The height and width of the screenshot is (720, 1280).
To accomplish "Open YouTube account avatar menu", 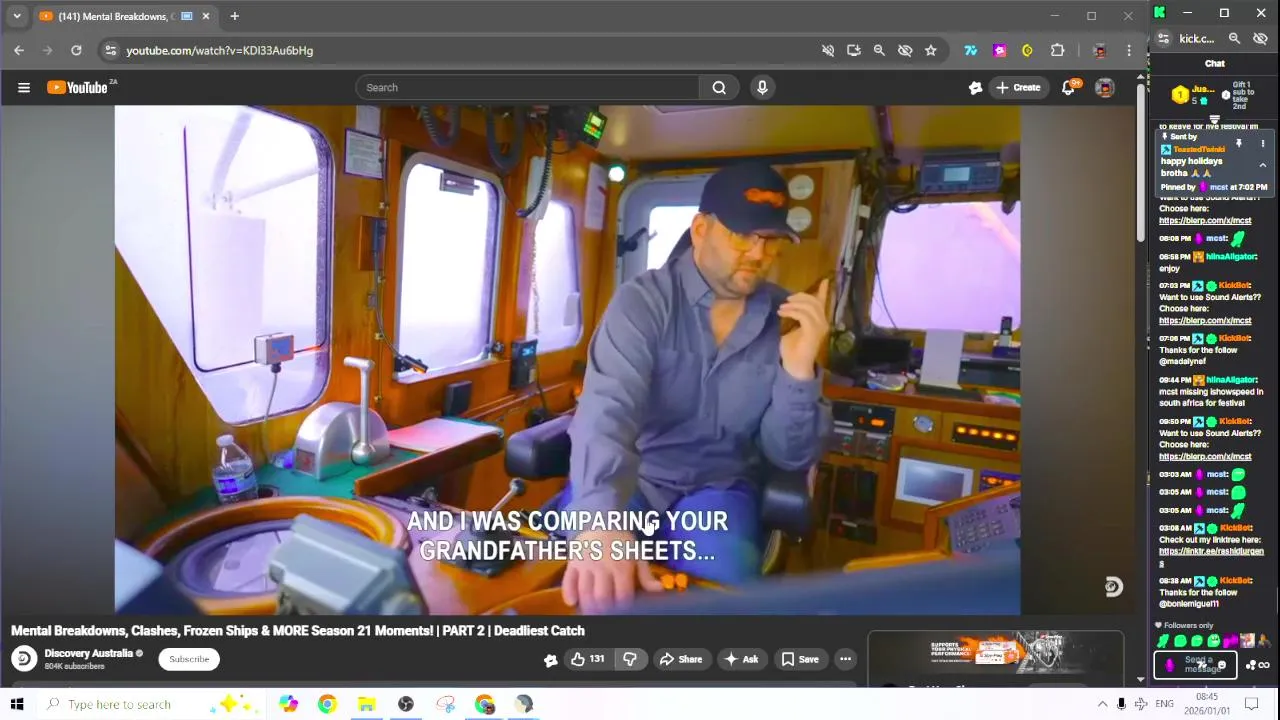I will [1104, 88].
